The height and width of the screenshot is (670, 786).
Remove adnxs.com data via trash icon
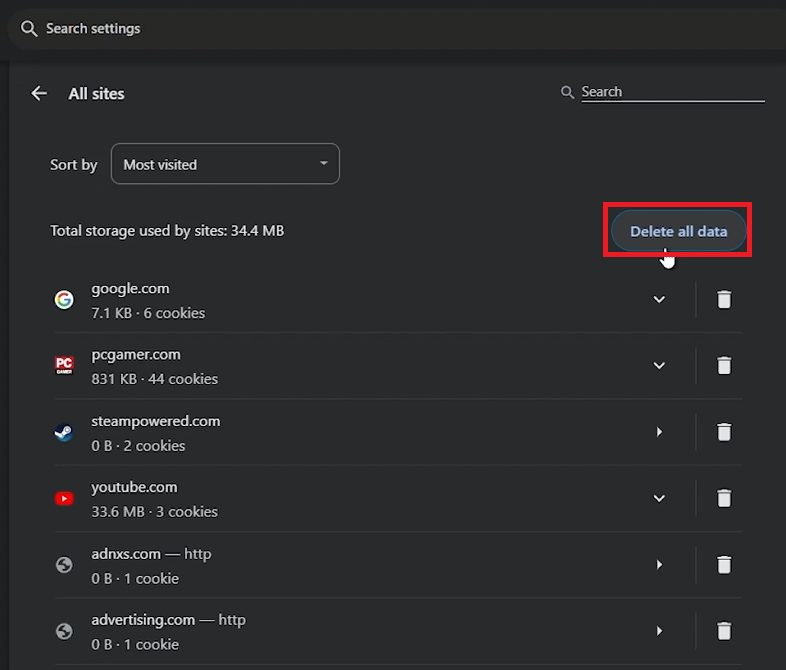(724, 565)
